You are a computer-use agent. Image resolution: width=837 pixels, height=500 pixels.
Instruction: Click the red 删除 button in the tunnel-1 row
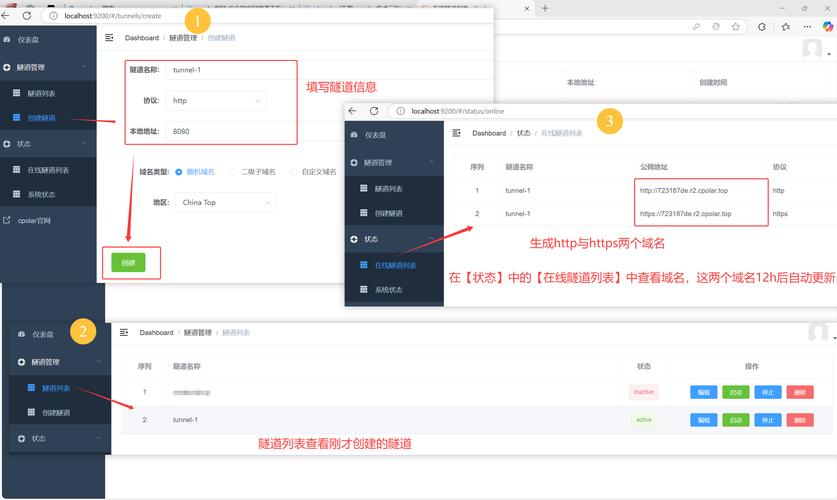tap(800, 420)
